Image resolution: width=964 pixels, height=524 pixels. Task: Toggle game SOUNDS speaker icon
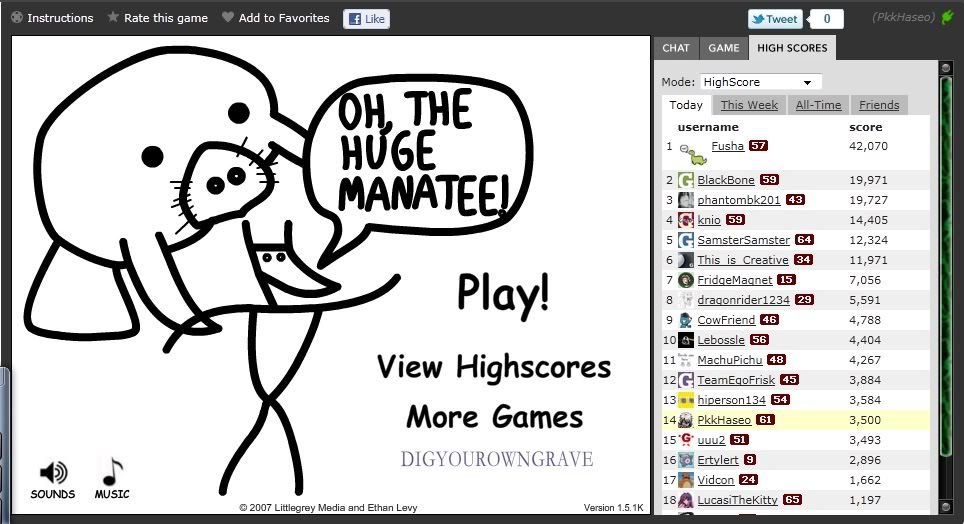(53, 472)
